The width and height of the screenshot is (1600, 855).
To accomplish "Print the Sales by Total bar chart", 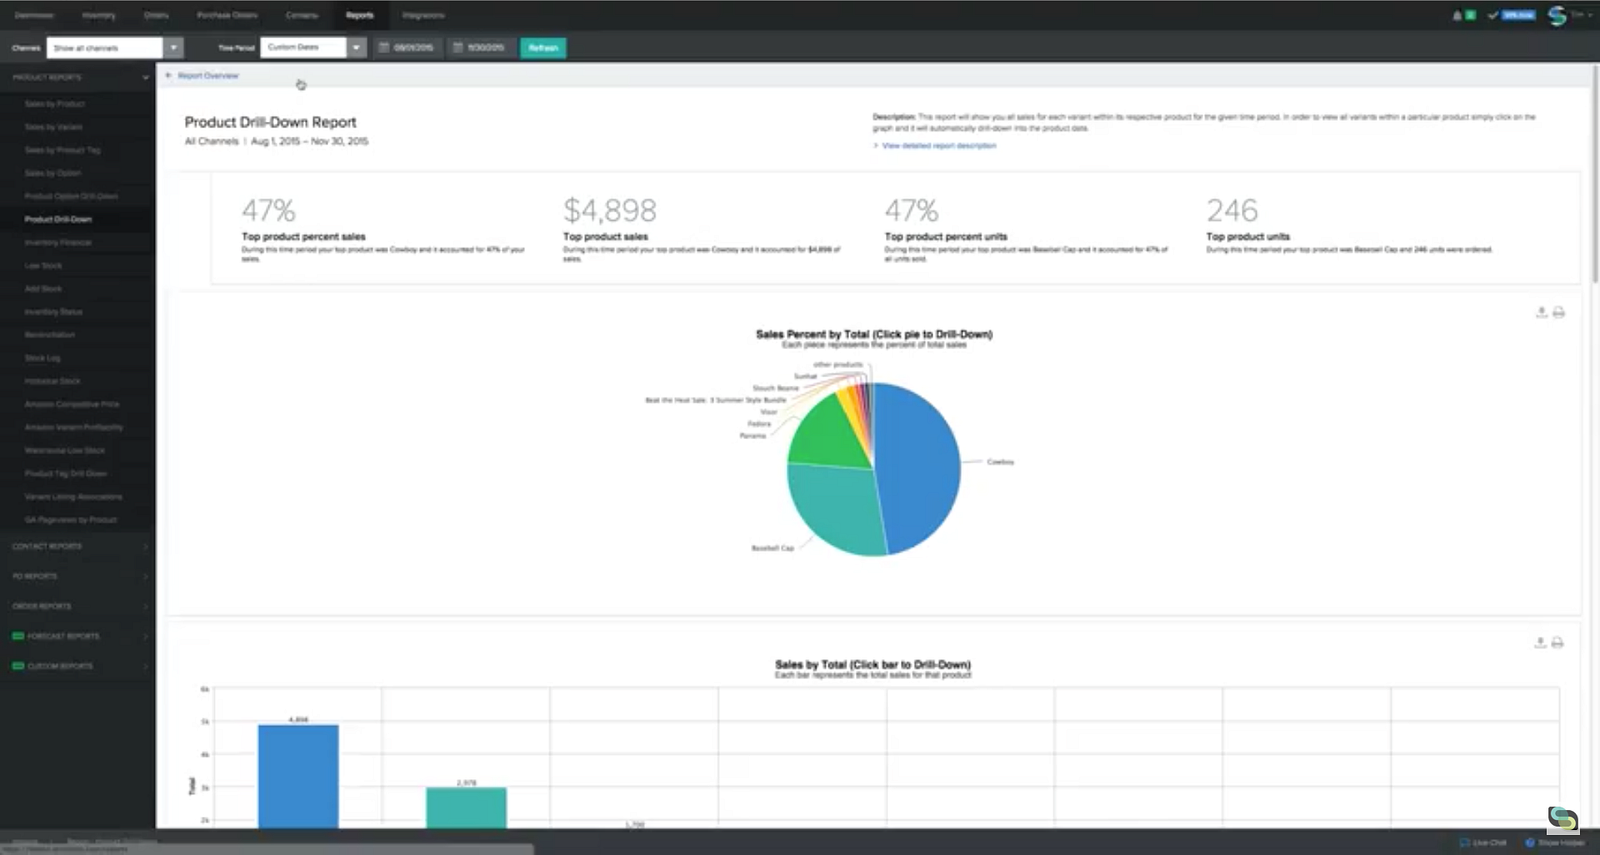I will click(x=1557, y=642).
